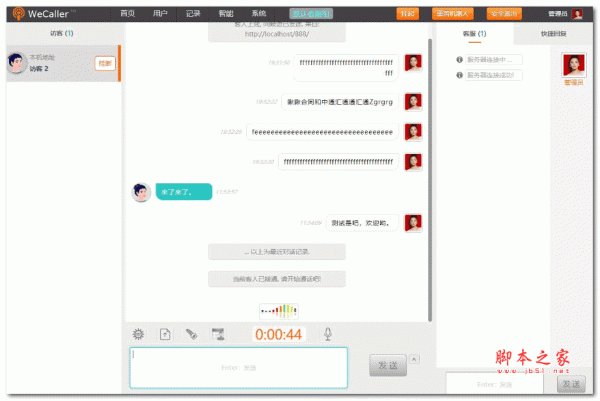Click the 安全退出 orange button
Screen dimensions: 600x401
click(504, 14)
